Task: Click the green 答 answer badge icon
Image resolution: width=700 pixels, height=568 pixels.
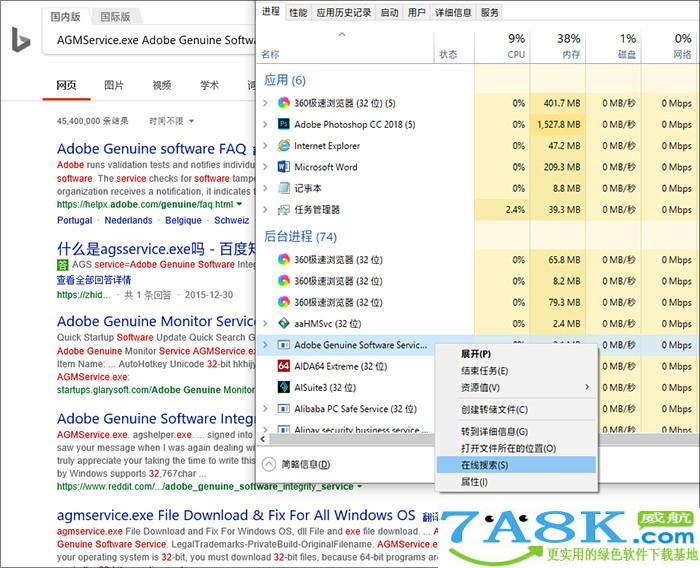Action: click(x=62, y=265)
